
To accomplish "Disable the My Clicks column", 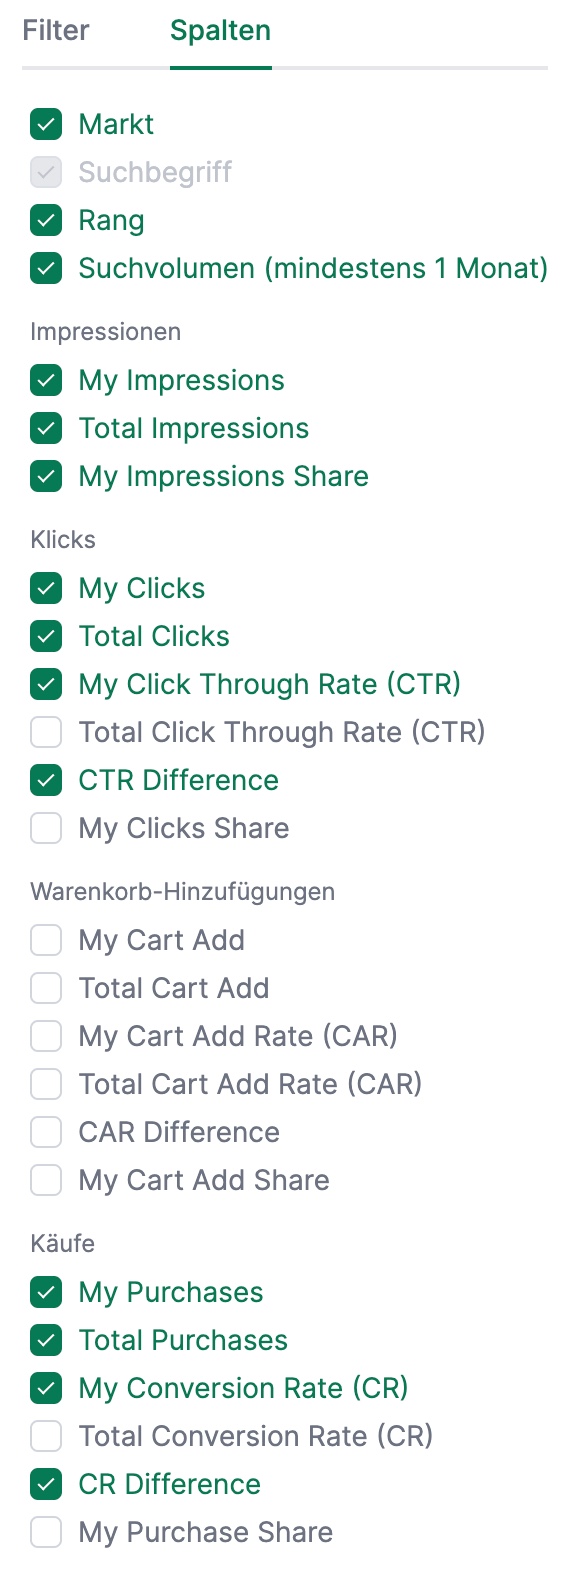I will [46, 589].
